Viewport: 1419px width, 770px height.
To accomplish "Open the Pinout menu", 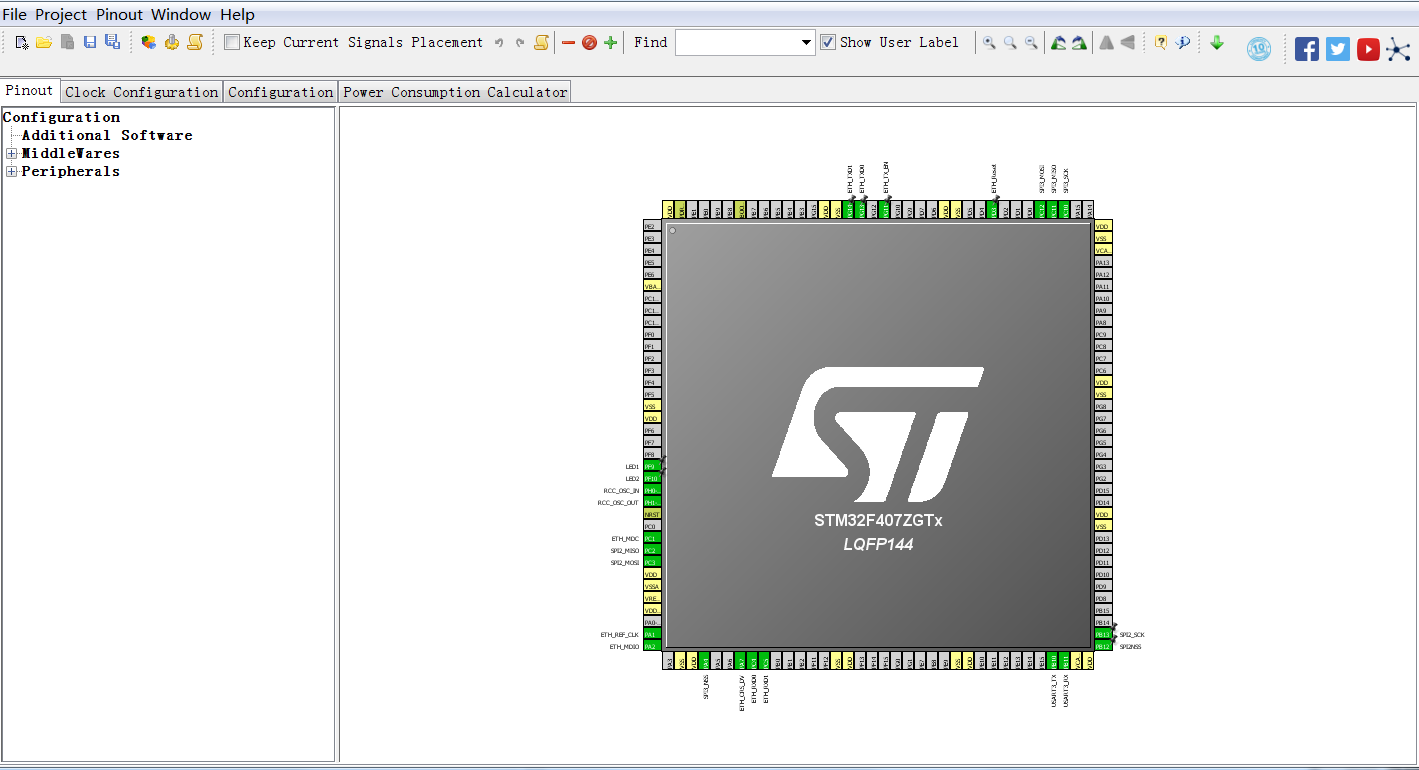I will 118,14.
